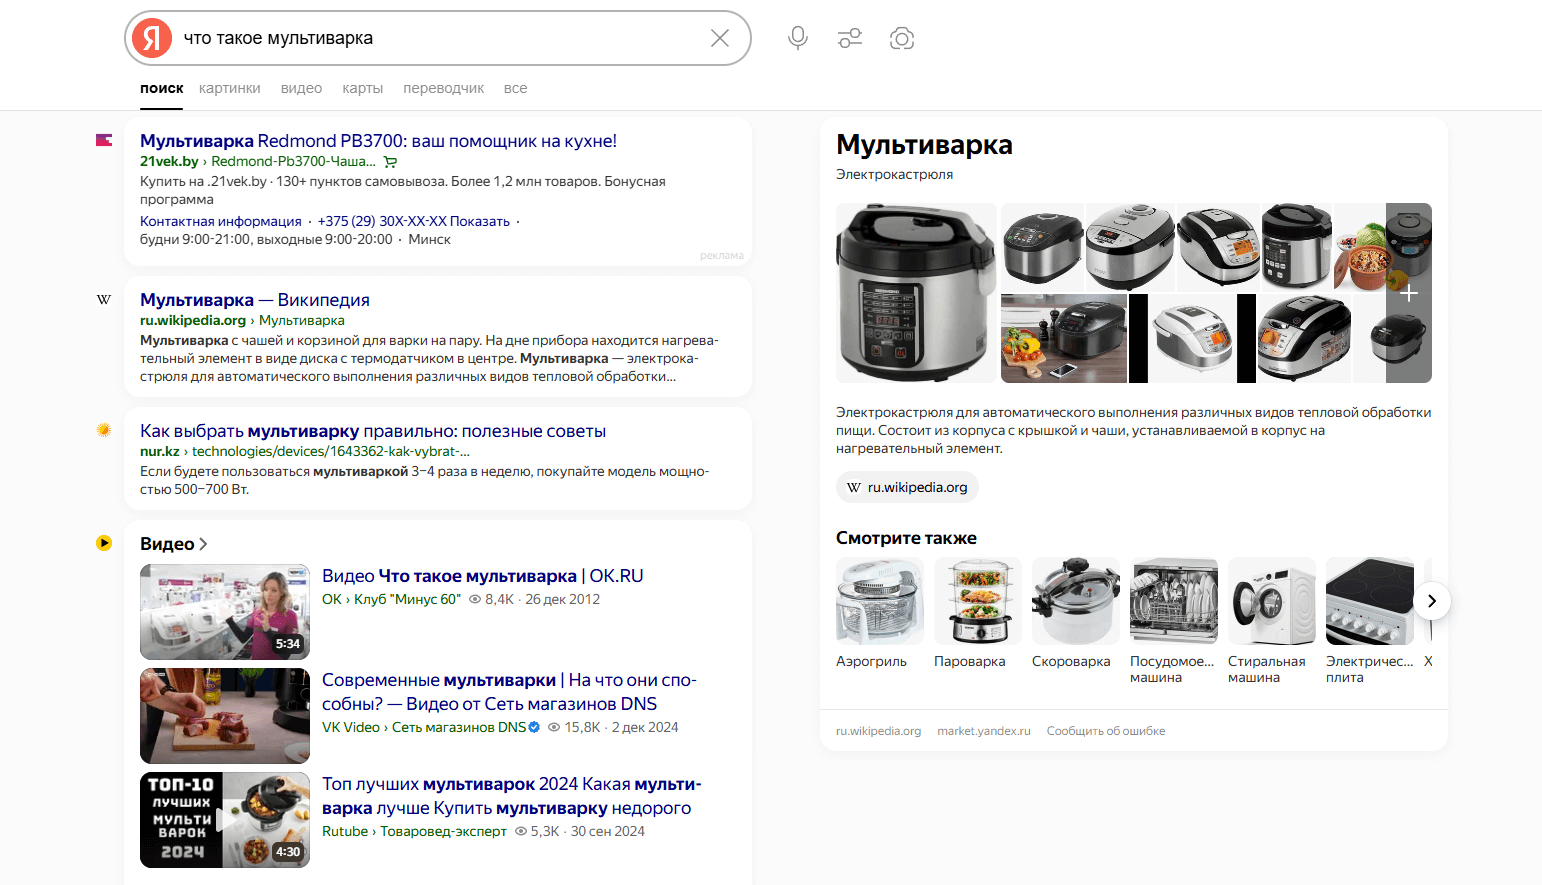Open 'Как выбрать мультиварку правильно' result
Viewport: 1542px width, 885px height.
pyautogui.click(x=373, y=431)
